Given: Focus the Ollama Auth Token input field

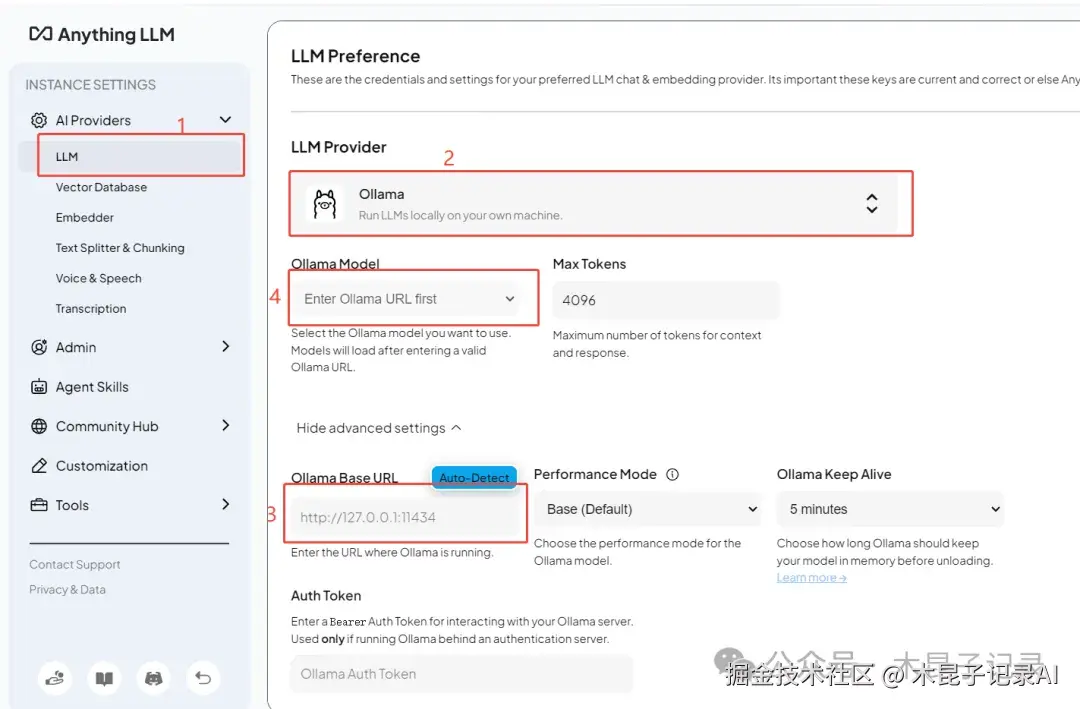Looking at the screenshot, I should coord(461,674).
